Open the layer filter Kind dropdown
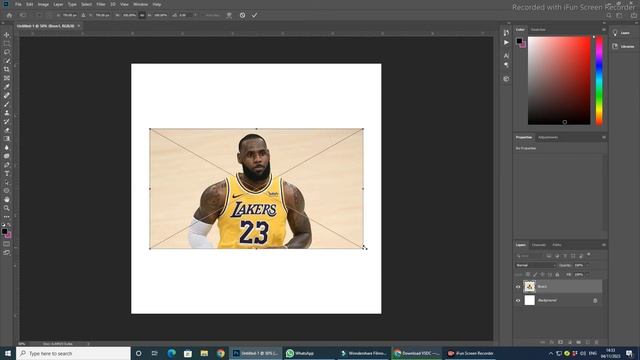 pos(529,256)
